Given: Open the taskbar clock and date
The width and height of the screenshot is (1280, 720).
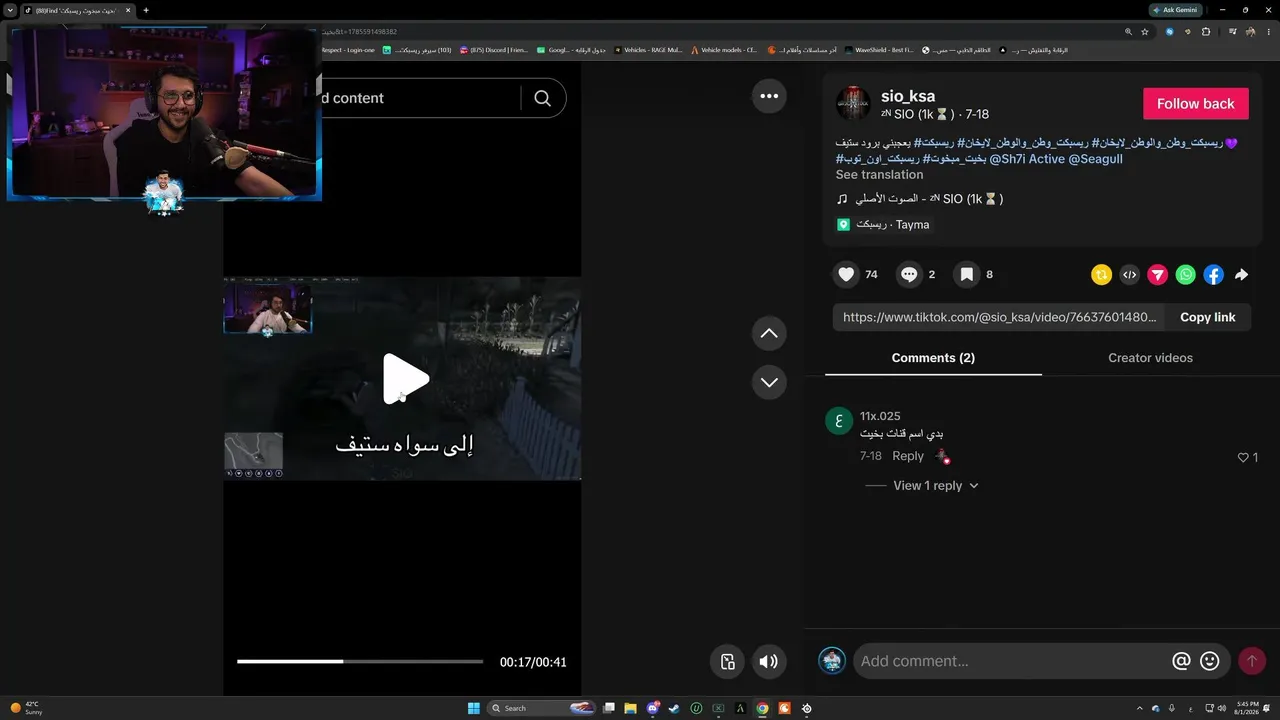Looking at the screenshot, I should [x=1247, y=708].
